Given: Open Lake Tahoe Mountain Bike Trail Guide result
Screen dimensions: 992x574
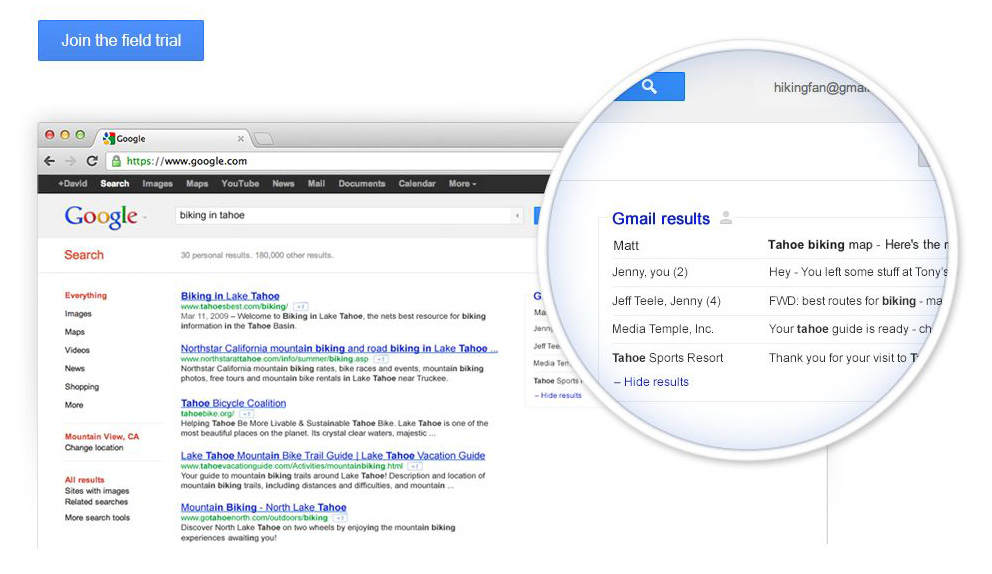Looking at the screenshot, I should pos(333,456).
